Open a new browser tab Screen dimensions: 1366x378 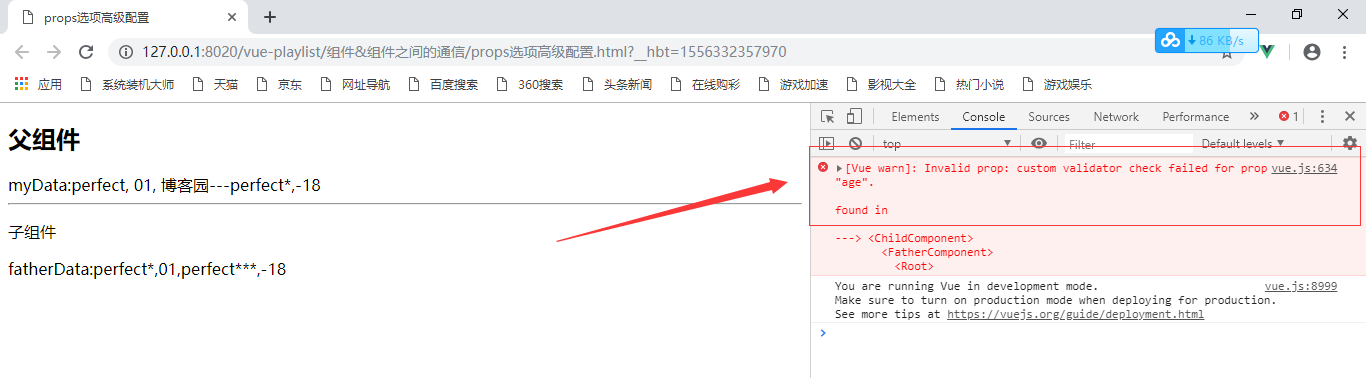click(x=269, y=17)
